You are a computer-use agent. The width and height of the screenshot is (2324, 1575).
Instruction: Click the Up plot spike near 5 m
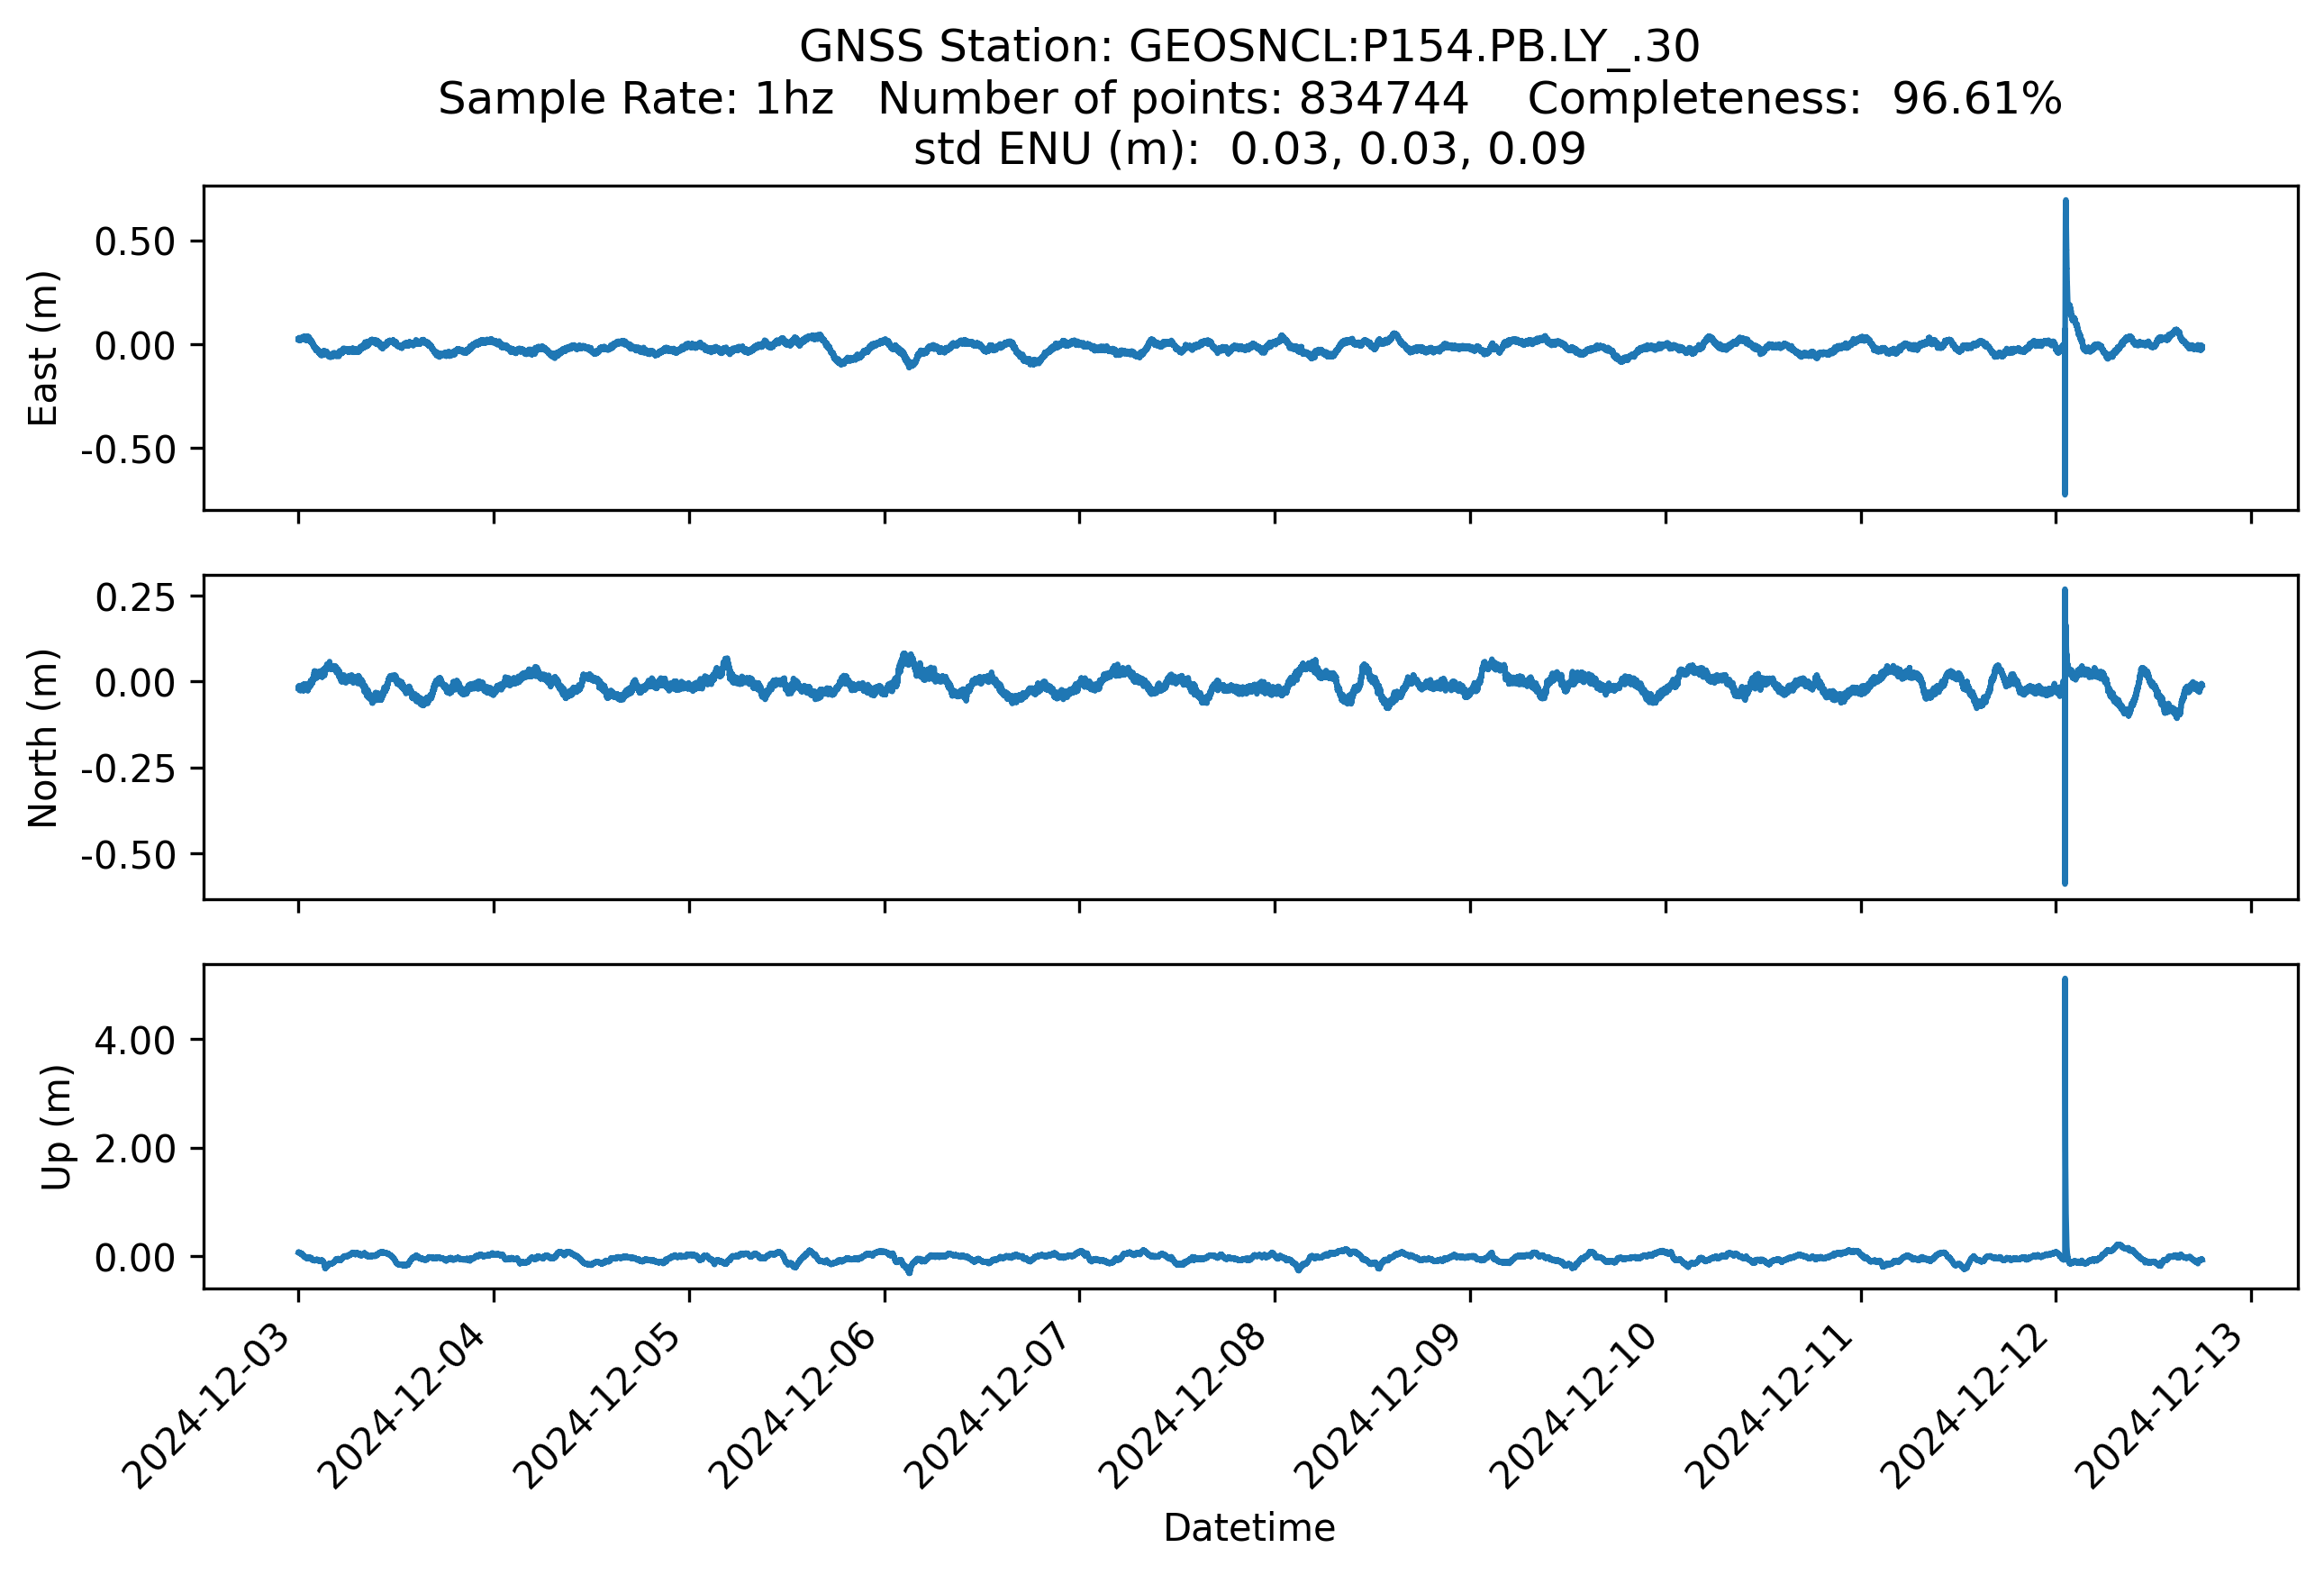click(x=2065, y=982)
